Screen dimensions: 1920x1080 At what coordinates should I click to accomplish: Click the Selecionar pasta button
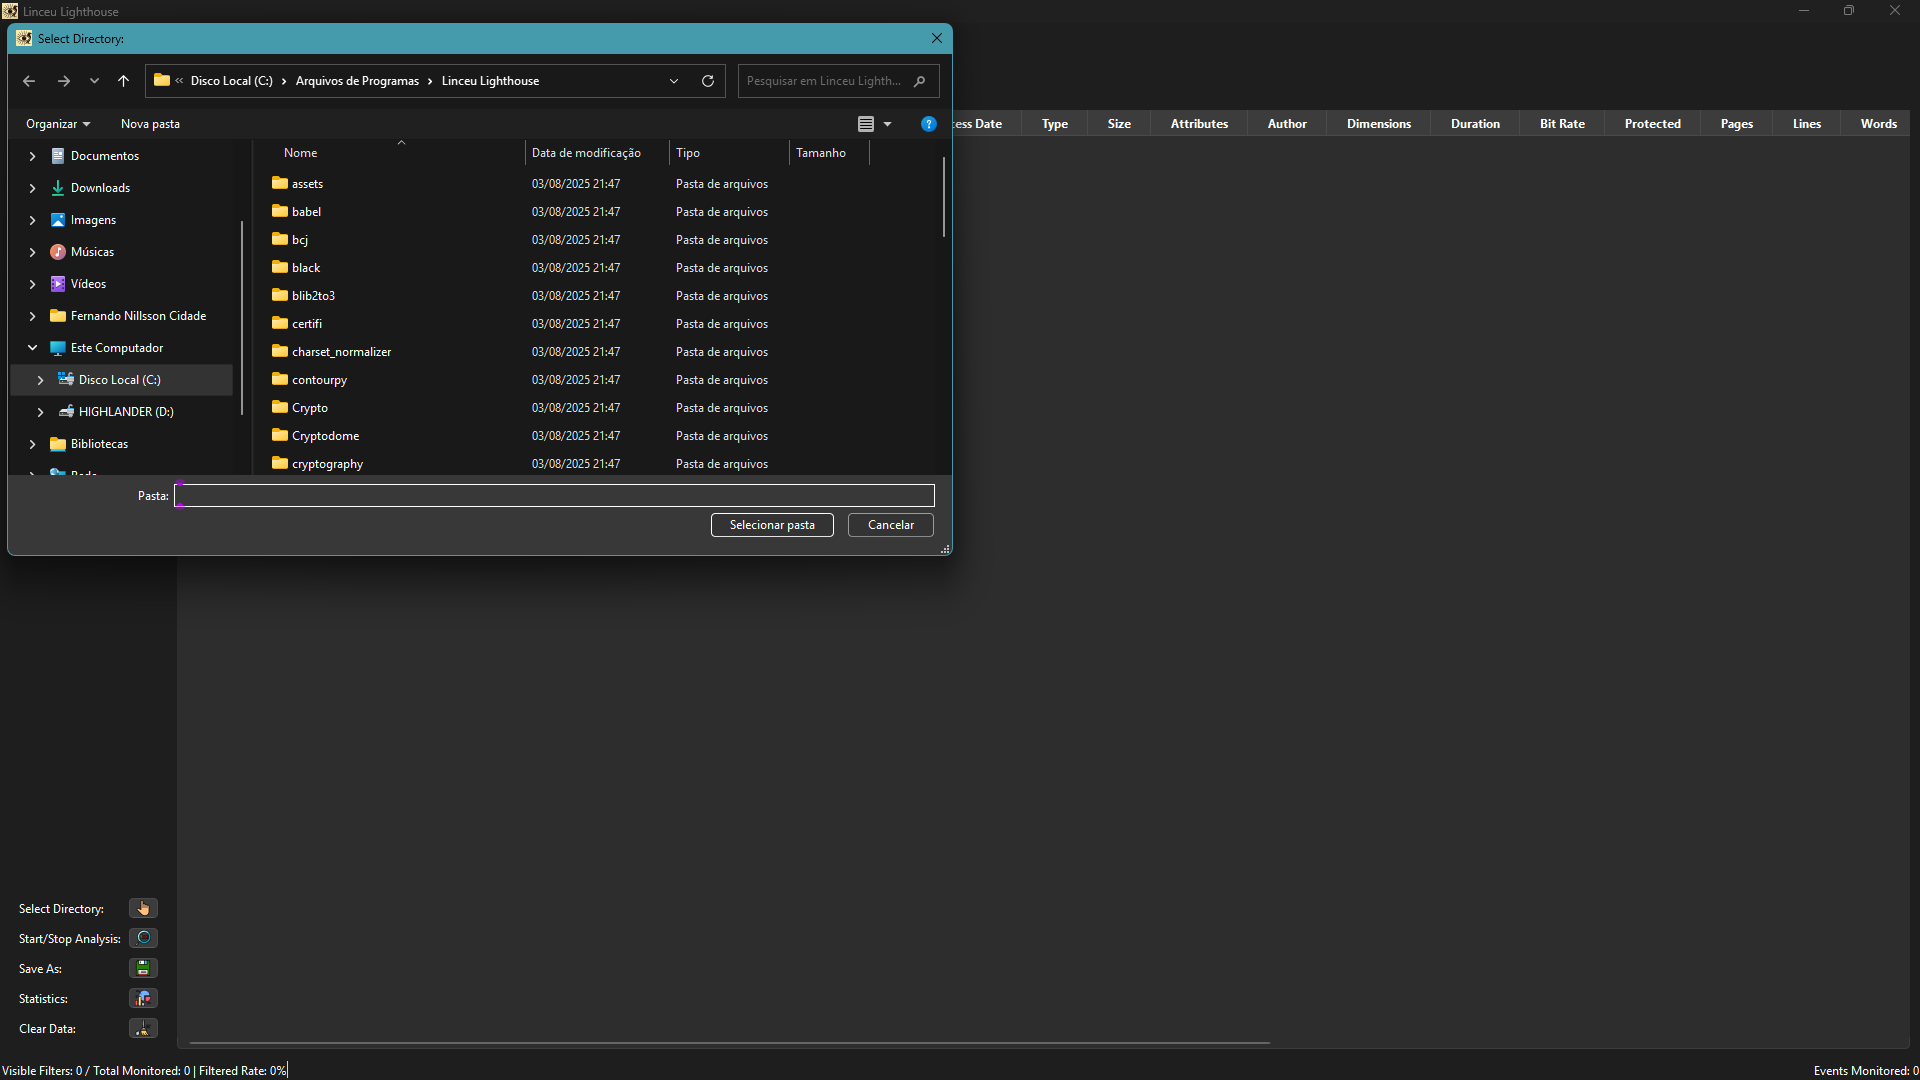[771, 525]
